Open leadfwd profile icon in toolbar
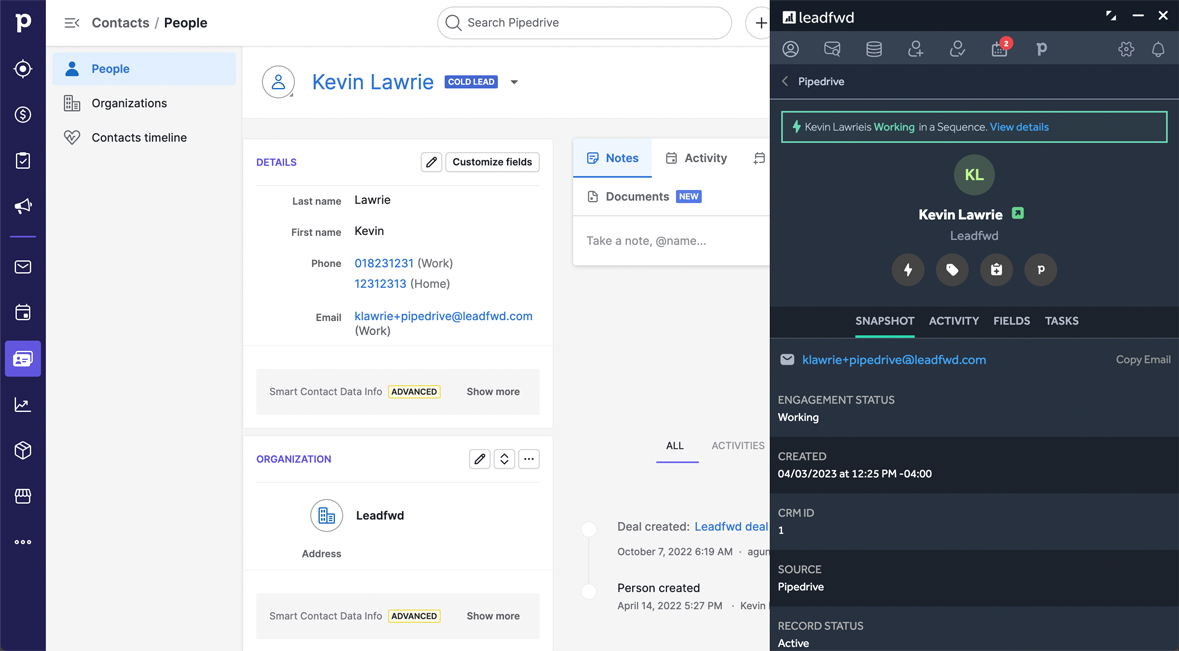Image resolution: width=1179 pixels, height=651 pixels. pyautogui.click(x=790, y=49)
